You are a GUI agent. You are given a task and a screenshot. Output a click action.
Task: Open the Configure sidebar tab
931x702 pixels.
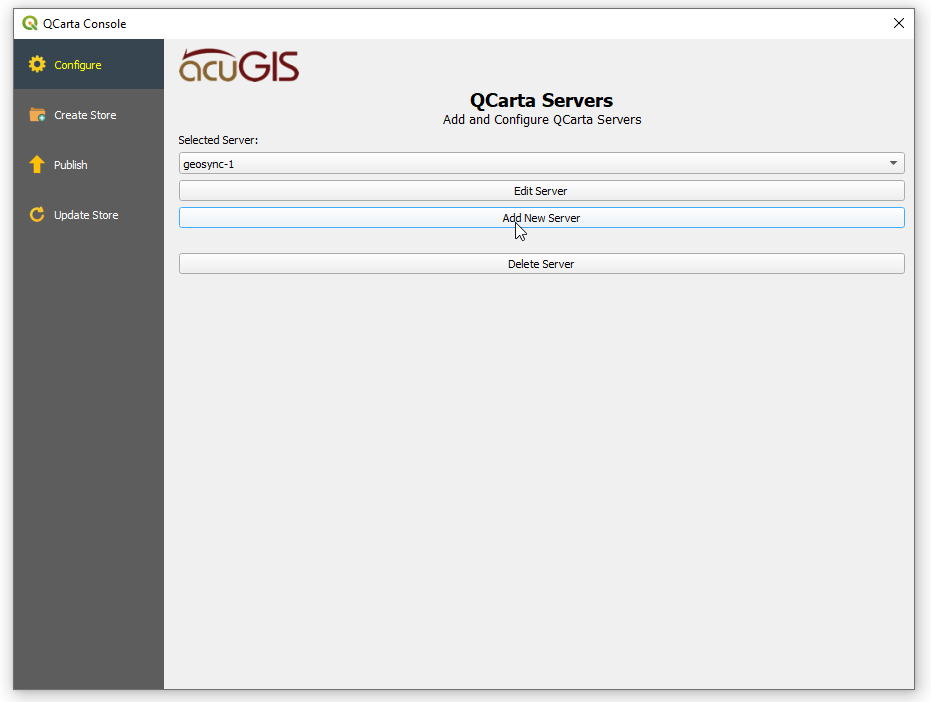point(88,64)
